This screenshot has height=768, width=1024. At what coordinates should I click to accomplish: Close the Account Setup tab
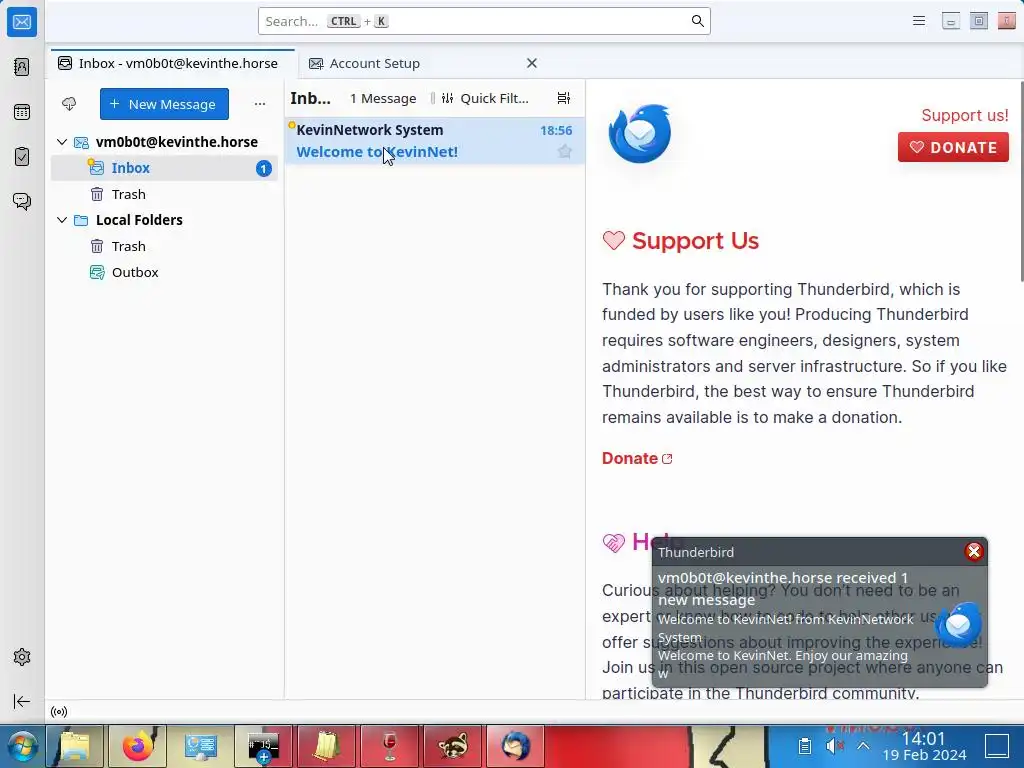532,63
